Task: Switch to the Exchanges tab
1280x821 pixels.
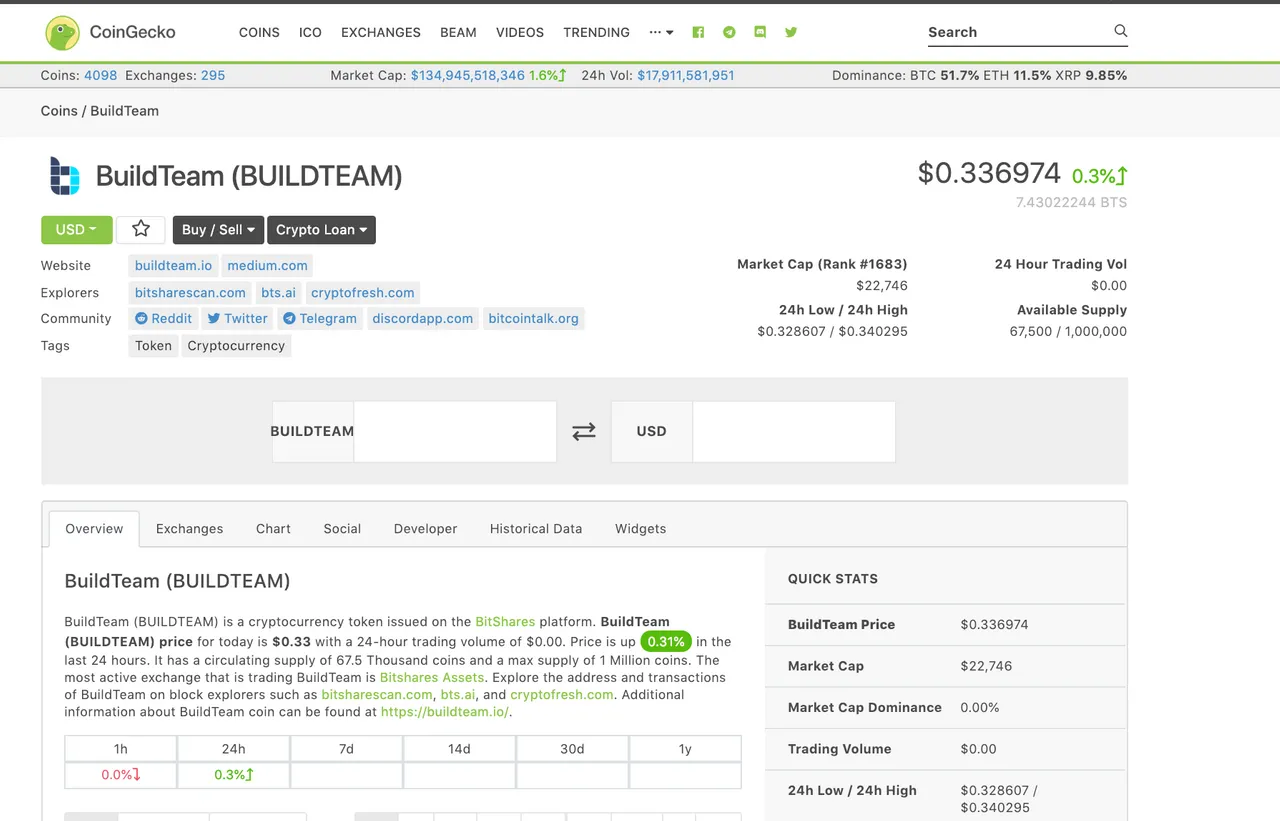Action: click(189, 528)
